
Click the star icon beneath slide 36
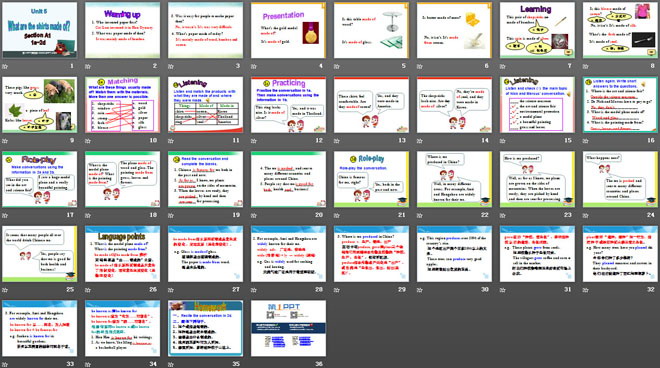coord(254,365)
